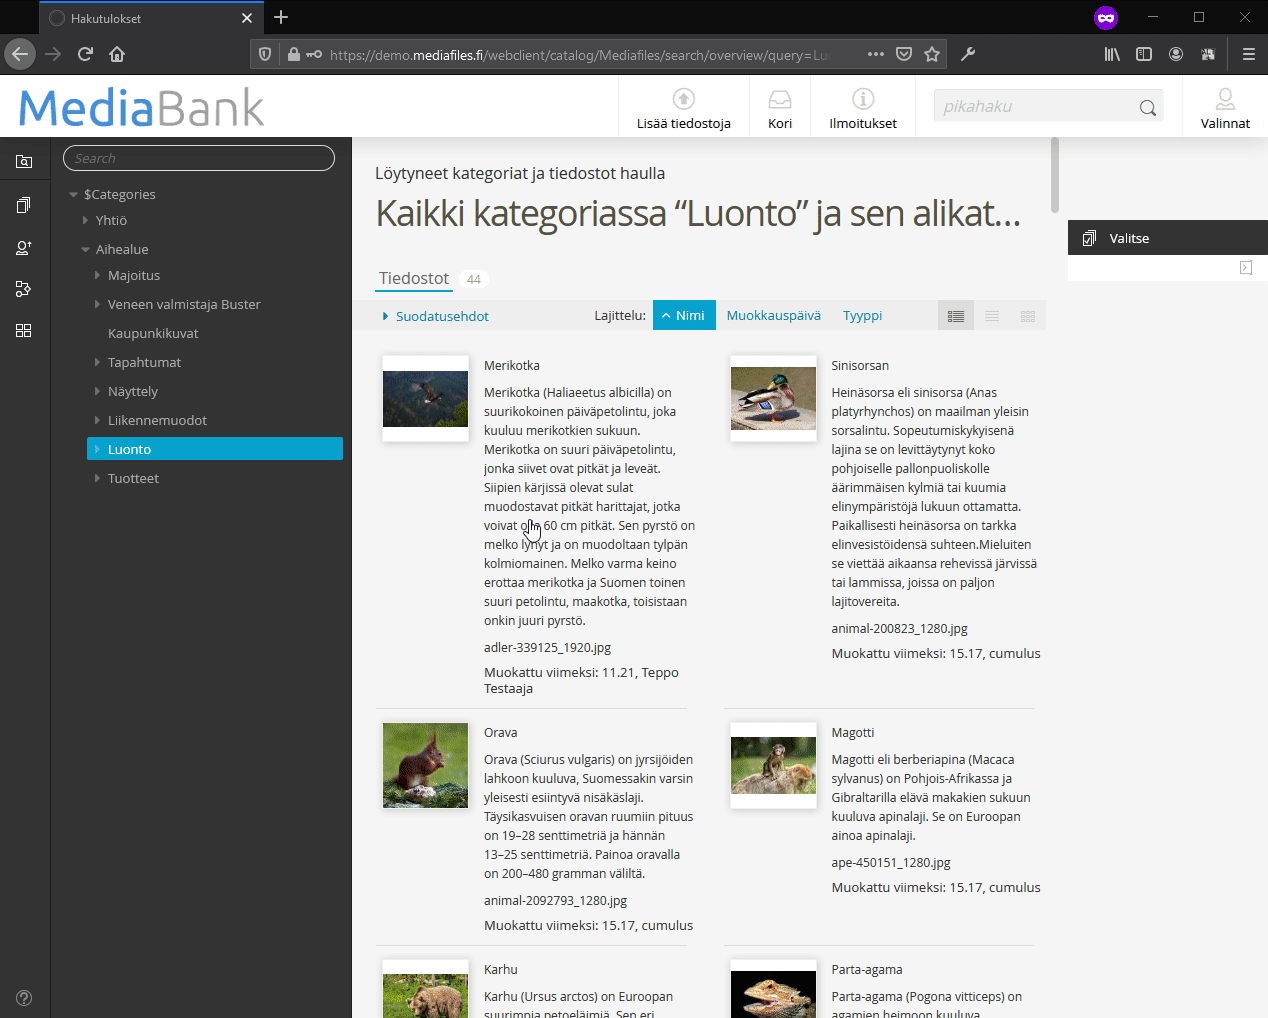Click the vertical page scrollbar
Image resolution: width=1268 pixels, height=1018 pixels.
[x=1054, y=176]
